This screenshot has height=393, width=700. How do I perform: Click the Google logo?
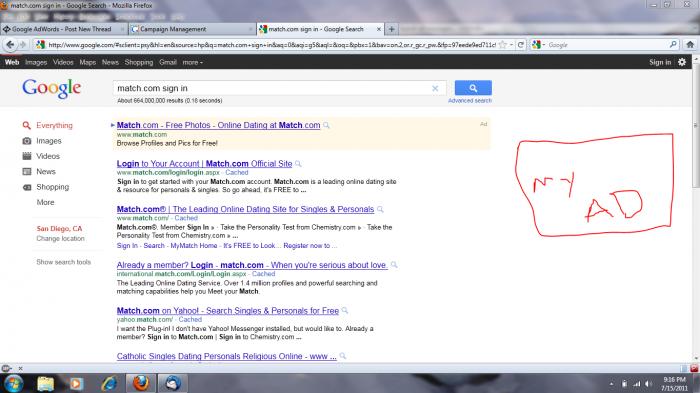52,88
